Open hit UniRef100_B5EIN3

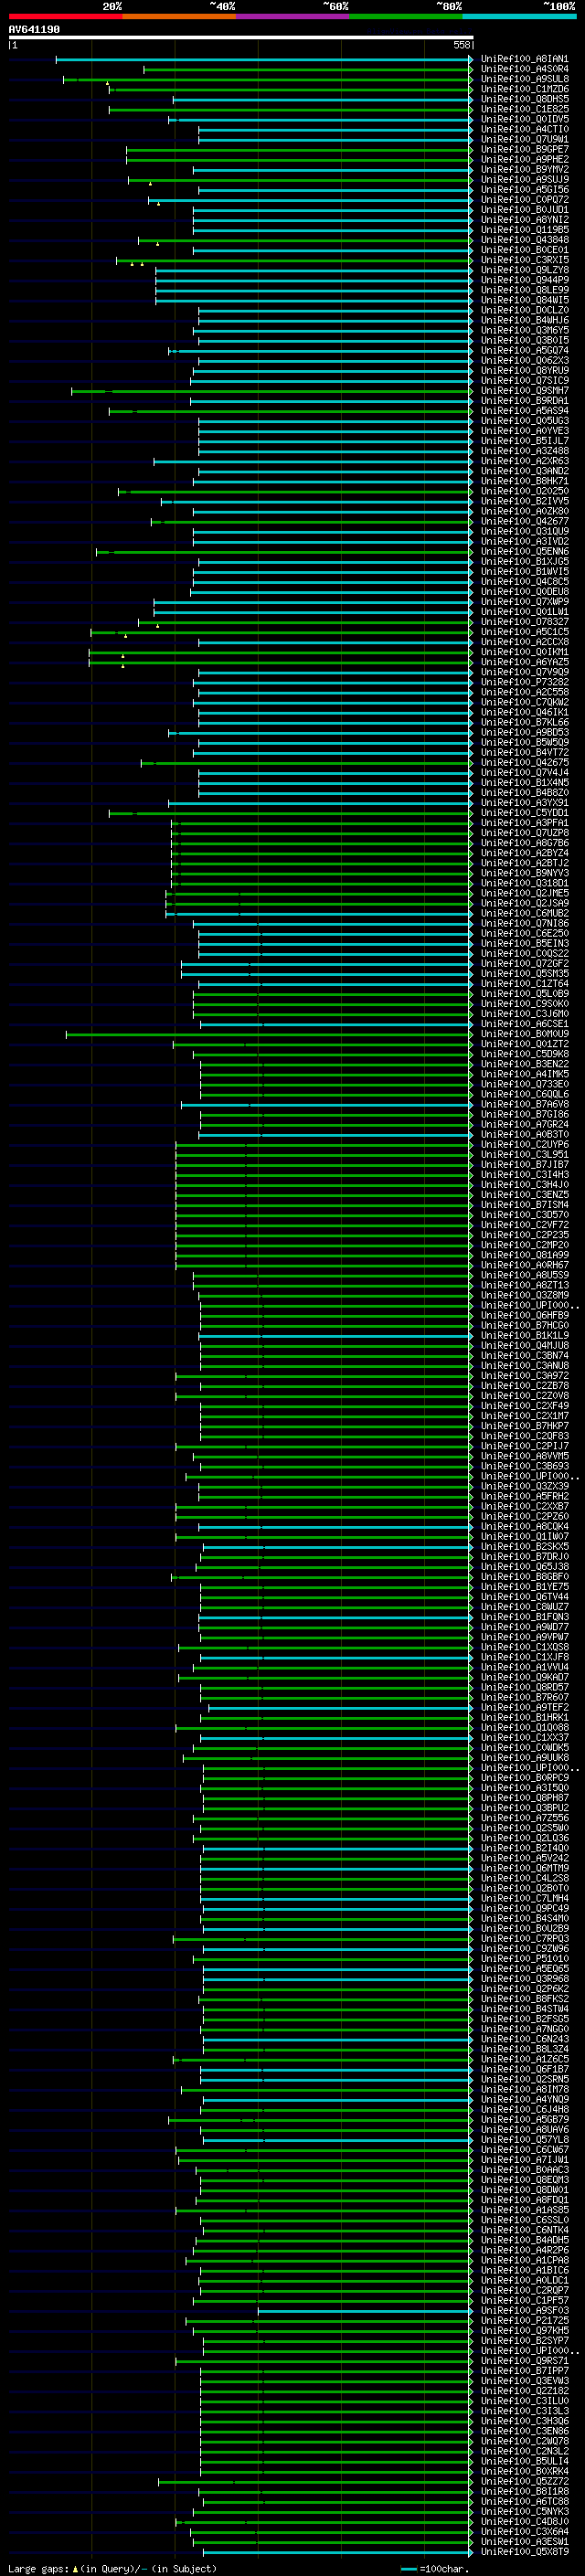point(524,943)
